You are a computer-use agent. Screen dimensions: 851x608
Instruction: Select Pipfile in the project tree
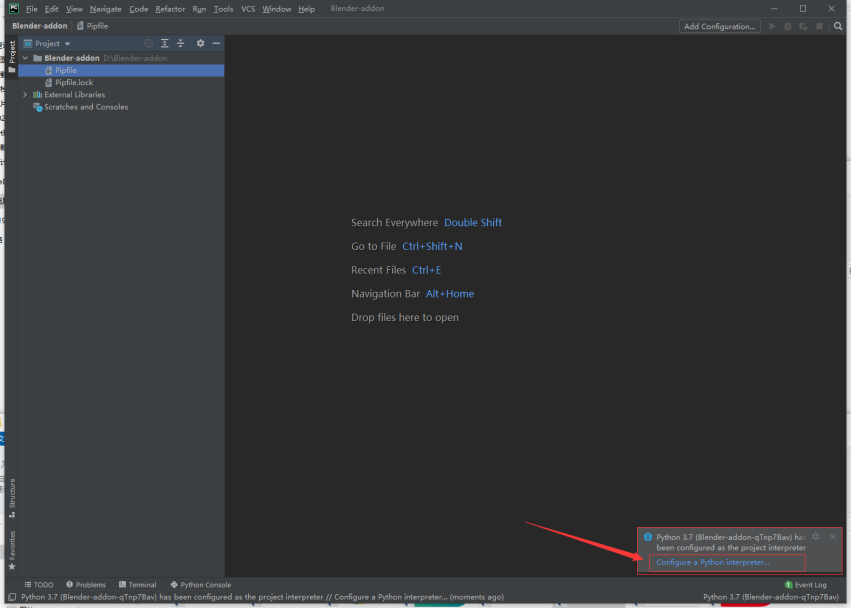point(120,70)
